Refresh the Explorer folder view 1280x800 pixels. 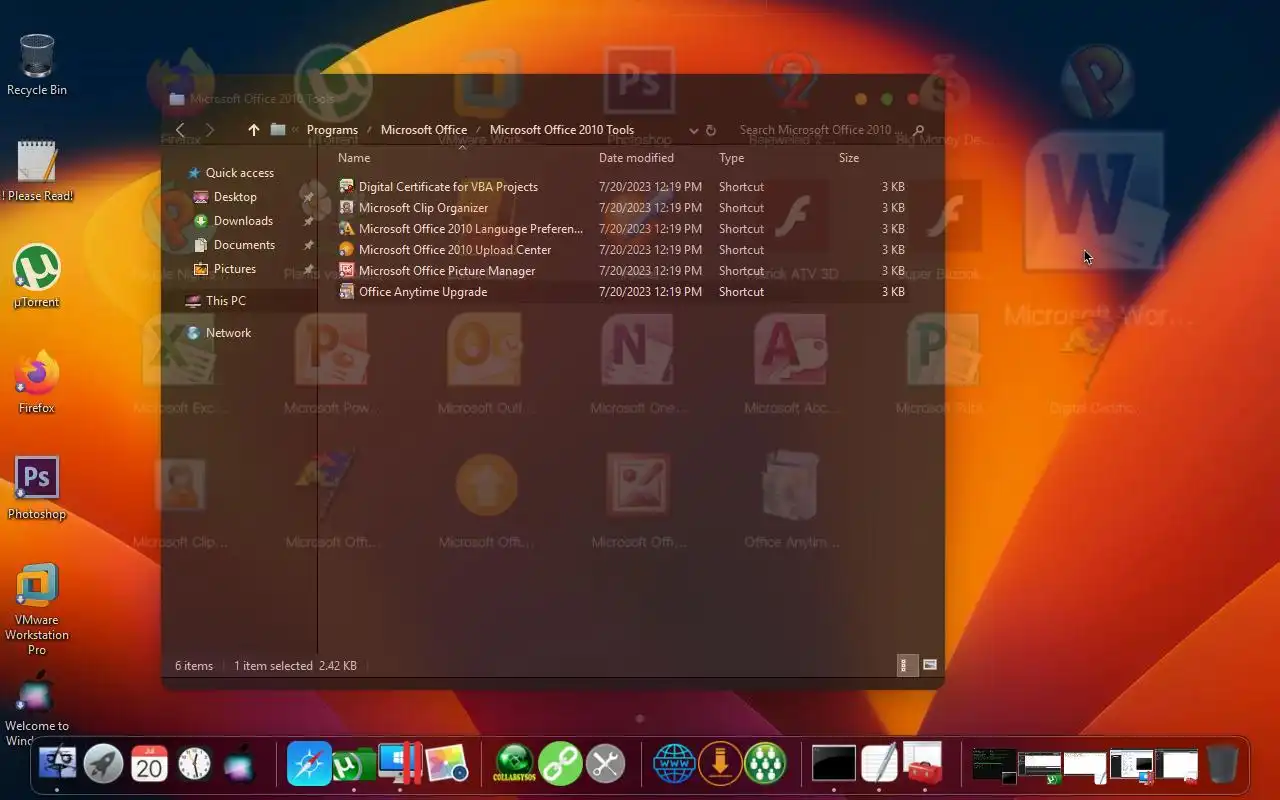point(711,130)
